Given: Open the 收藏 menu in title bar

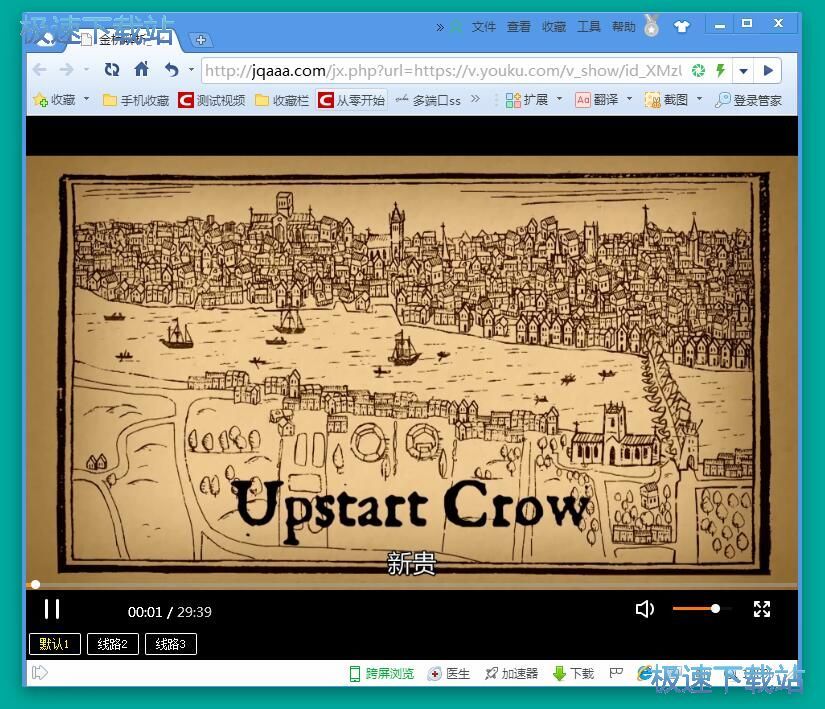Looking at the screenshot, I should pyautogui.click(x=554, y=26).
